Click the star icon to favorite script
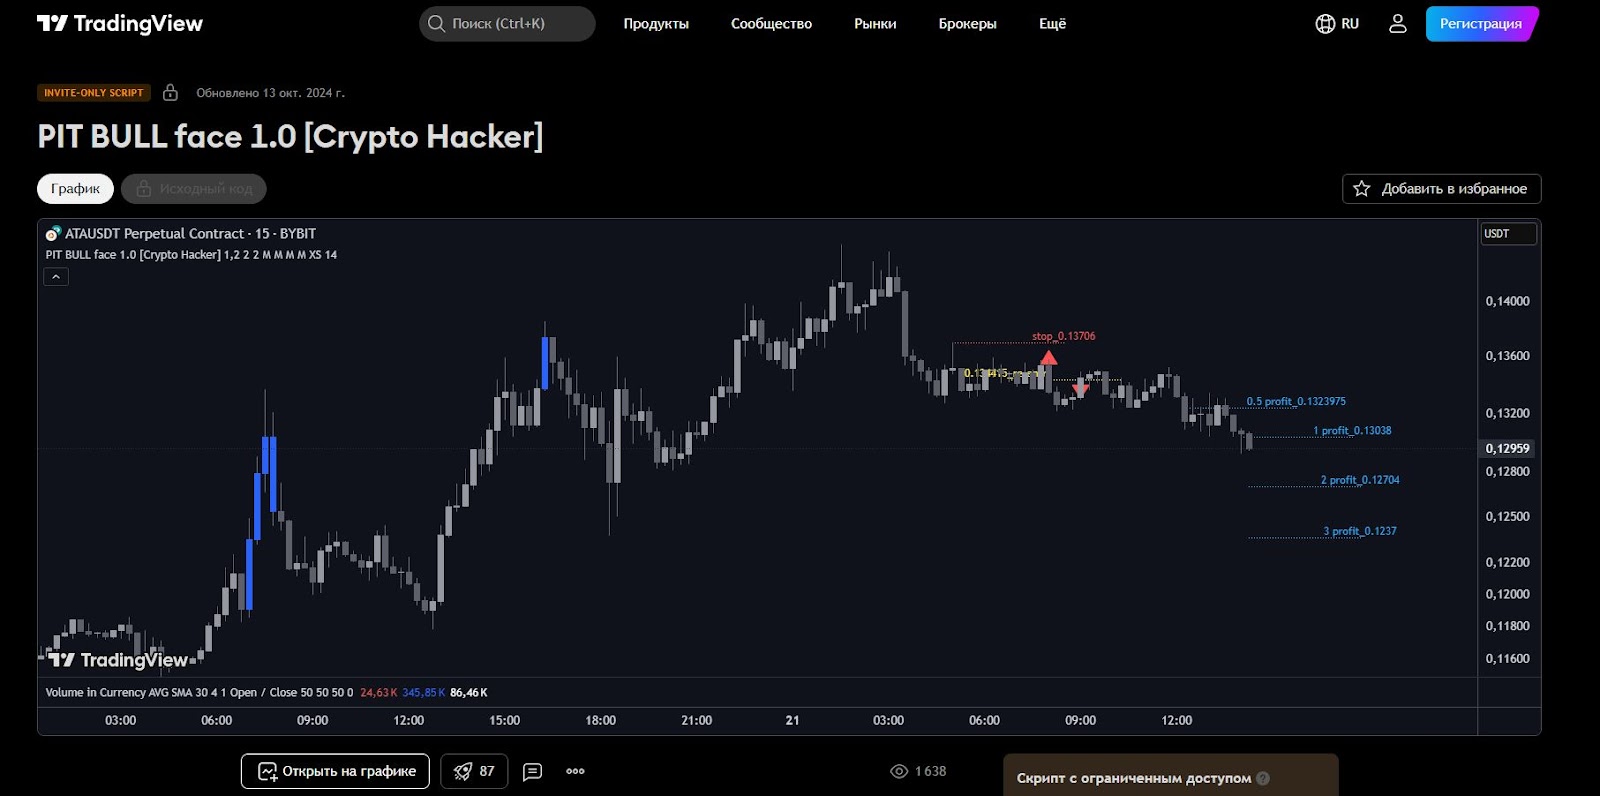The width and height of the screenshot is (1600, 796). coord(1361,189)
